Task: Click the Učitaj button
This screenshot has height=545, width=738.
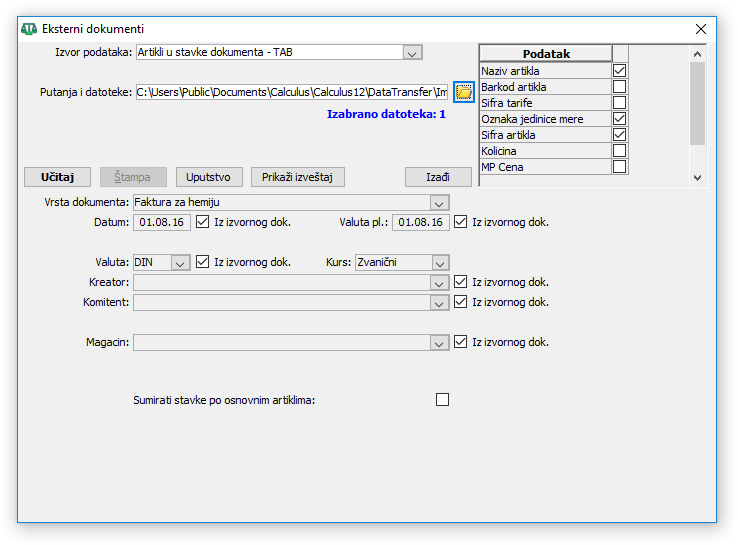Action: tap(57, 177)
